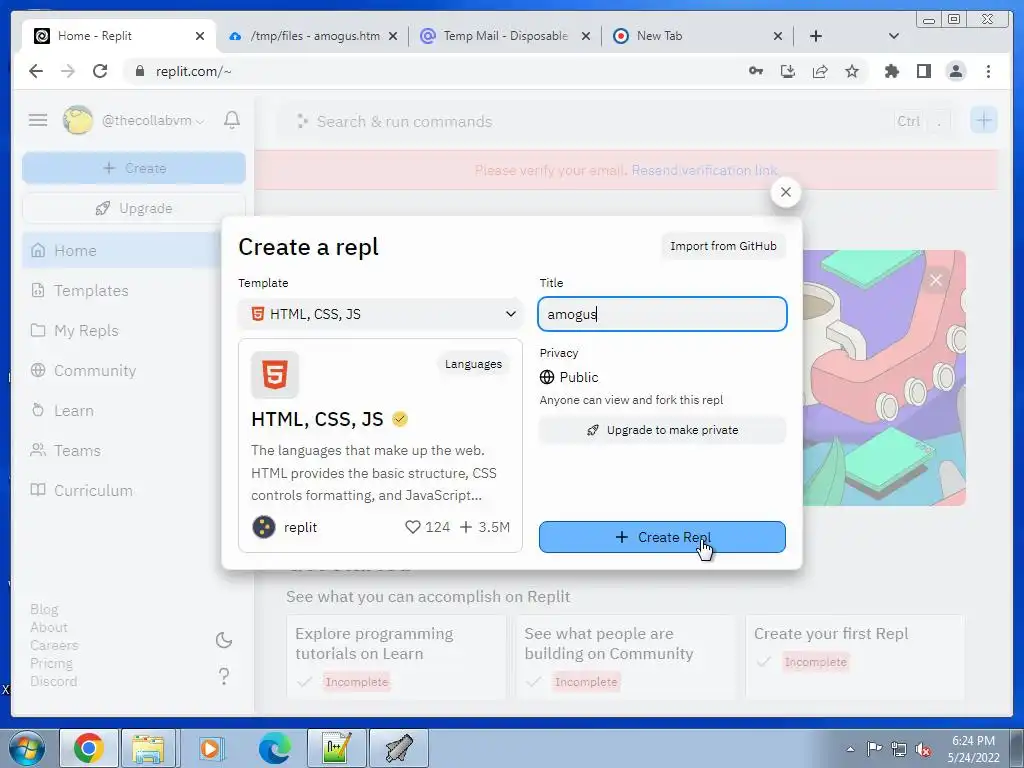The width and height of the screenshot is (1024, 768).
Task: Open the saved passwords key icon
Action: (756, 71)
